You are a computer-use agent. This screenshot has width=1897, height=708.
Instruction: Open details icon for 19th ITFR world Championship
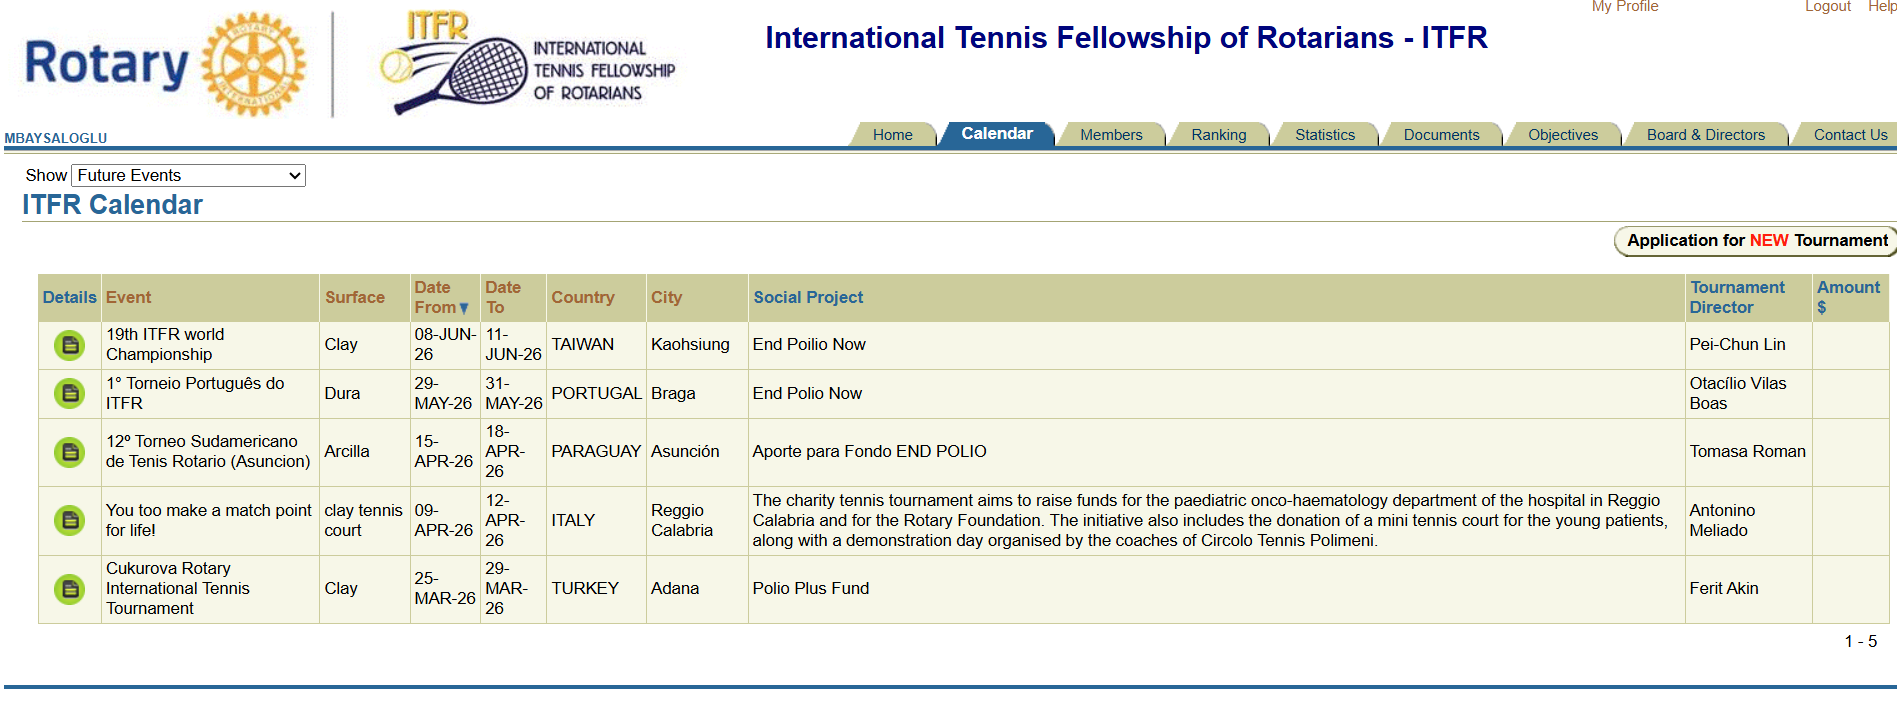tap(69, 345)
